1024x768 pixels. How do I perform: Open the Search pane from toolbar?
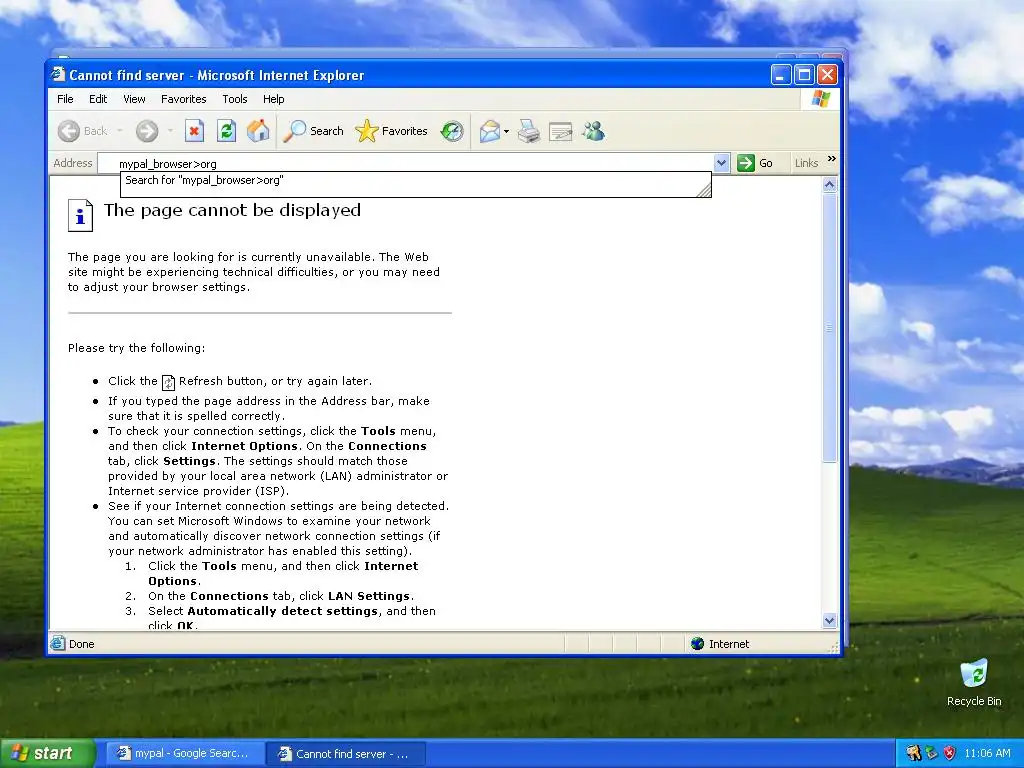click(x=313, y=131)
